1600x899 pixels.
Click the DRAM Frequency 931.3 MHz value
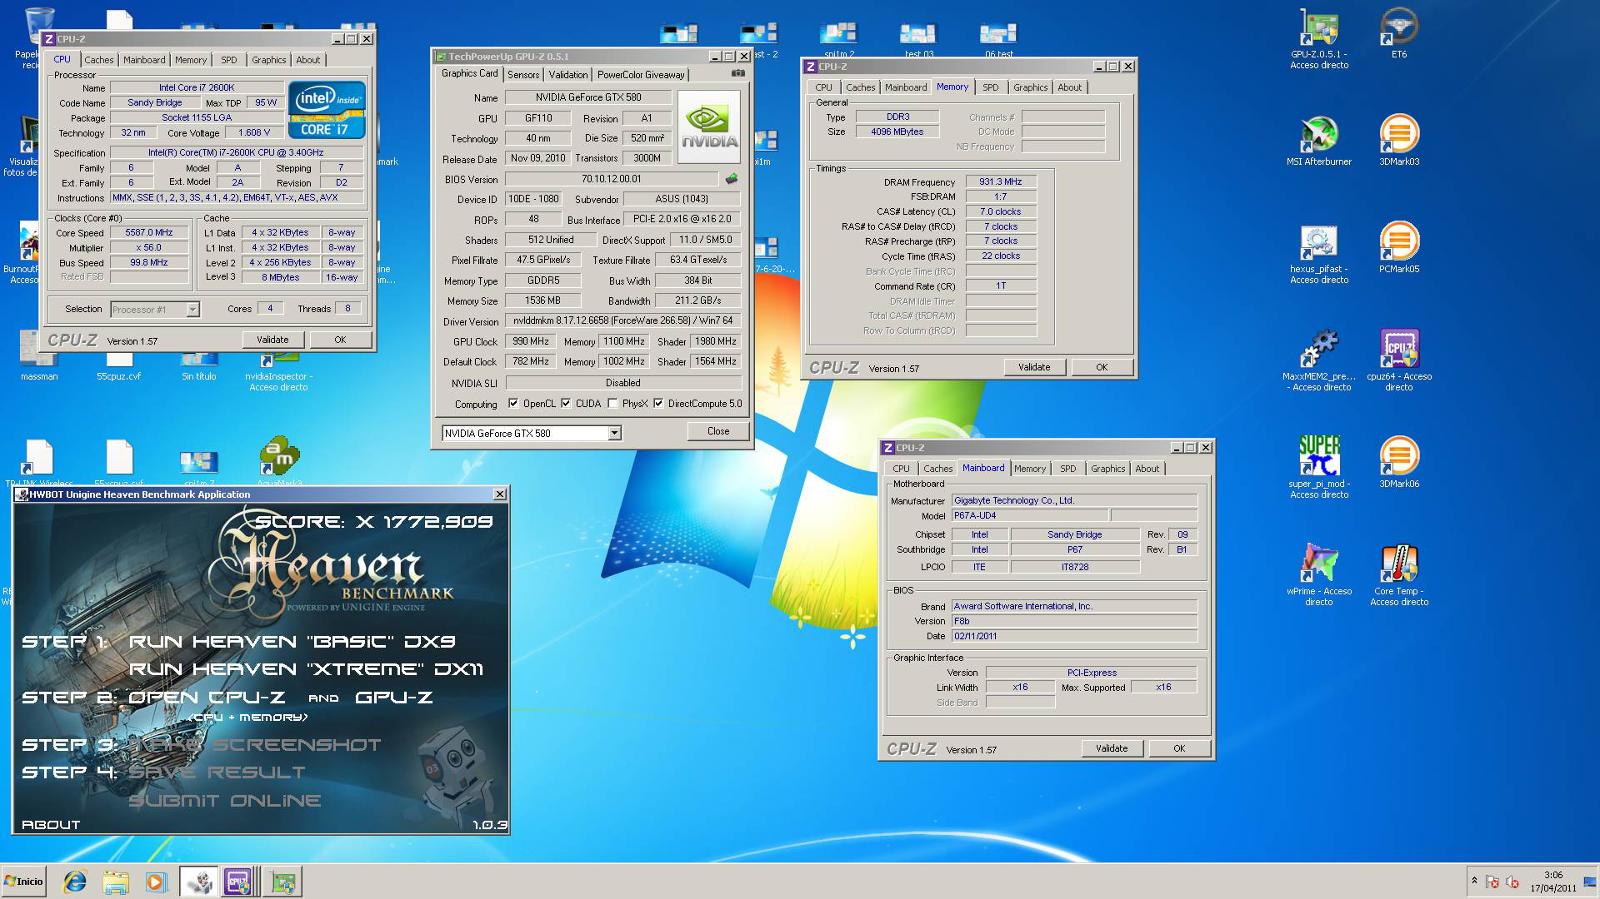coord(1000,182)
